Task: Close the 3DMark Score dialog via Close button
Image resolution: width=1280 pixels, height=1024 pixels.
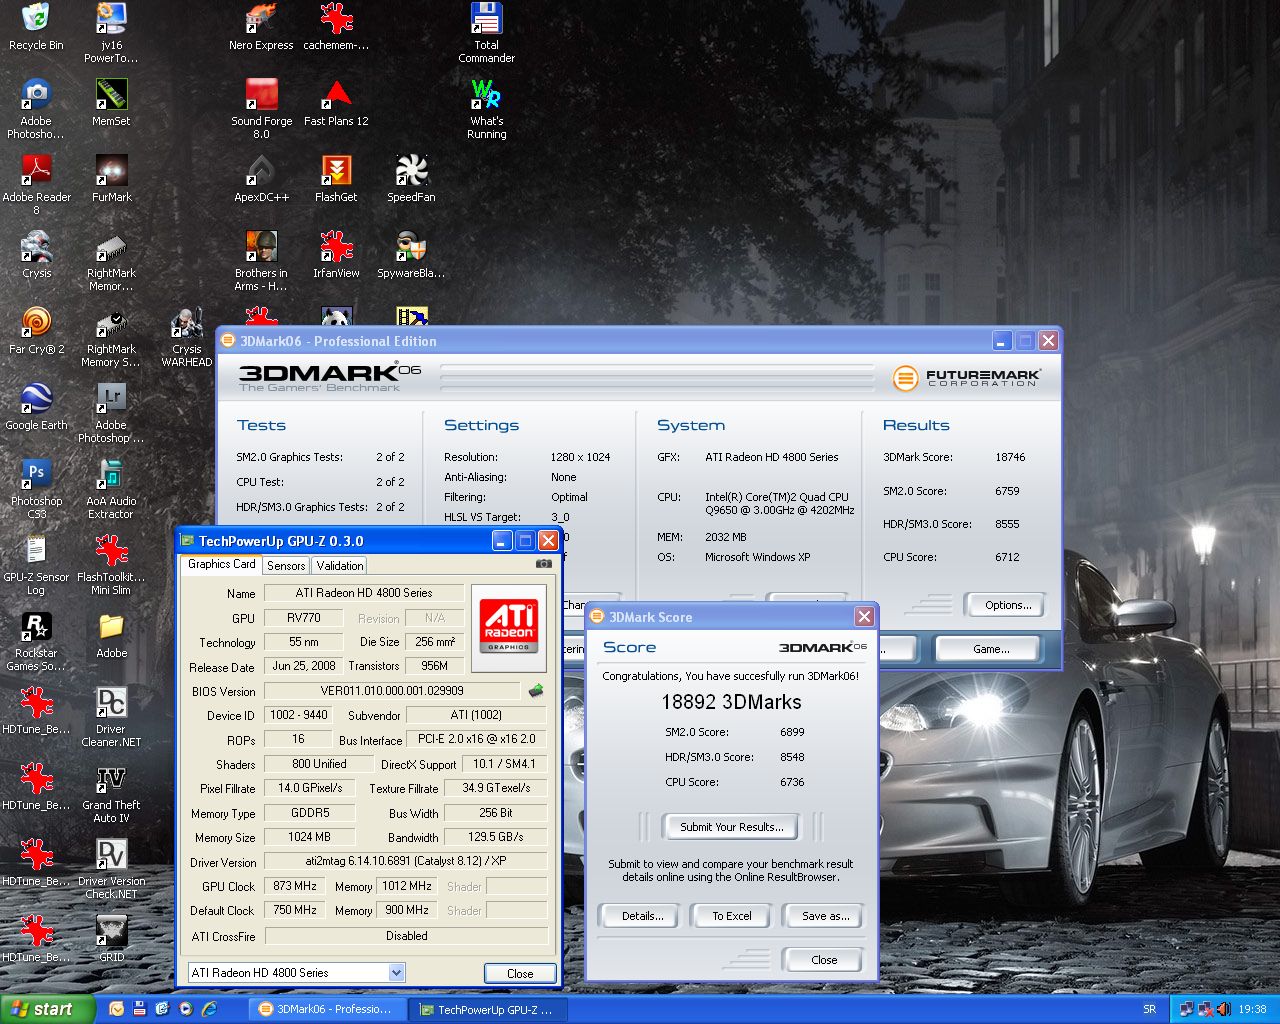Action: pos(824,960)
